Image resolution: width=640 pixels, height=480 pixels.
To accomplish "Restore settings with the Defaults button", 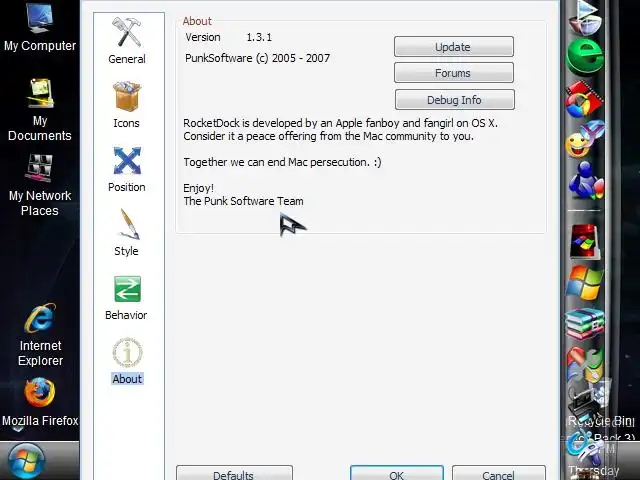I will coord(234,473).
